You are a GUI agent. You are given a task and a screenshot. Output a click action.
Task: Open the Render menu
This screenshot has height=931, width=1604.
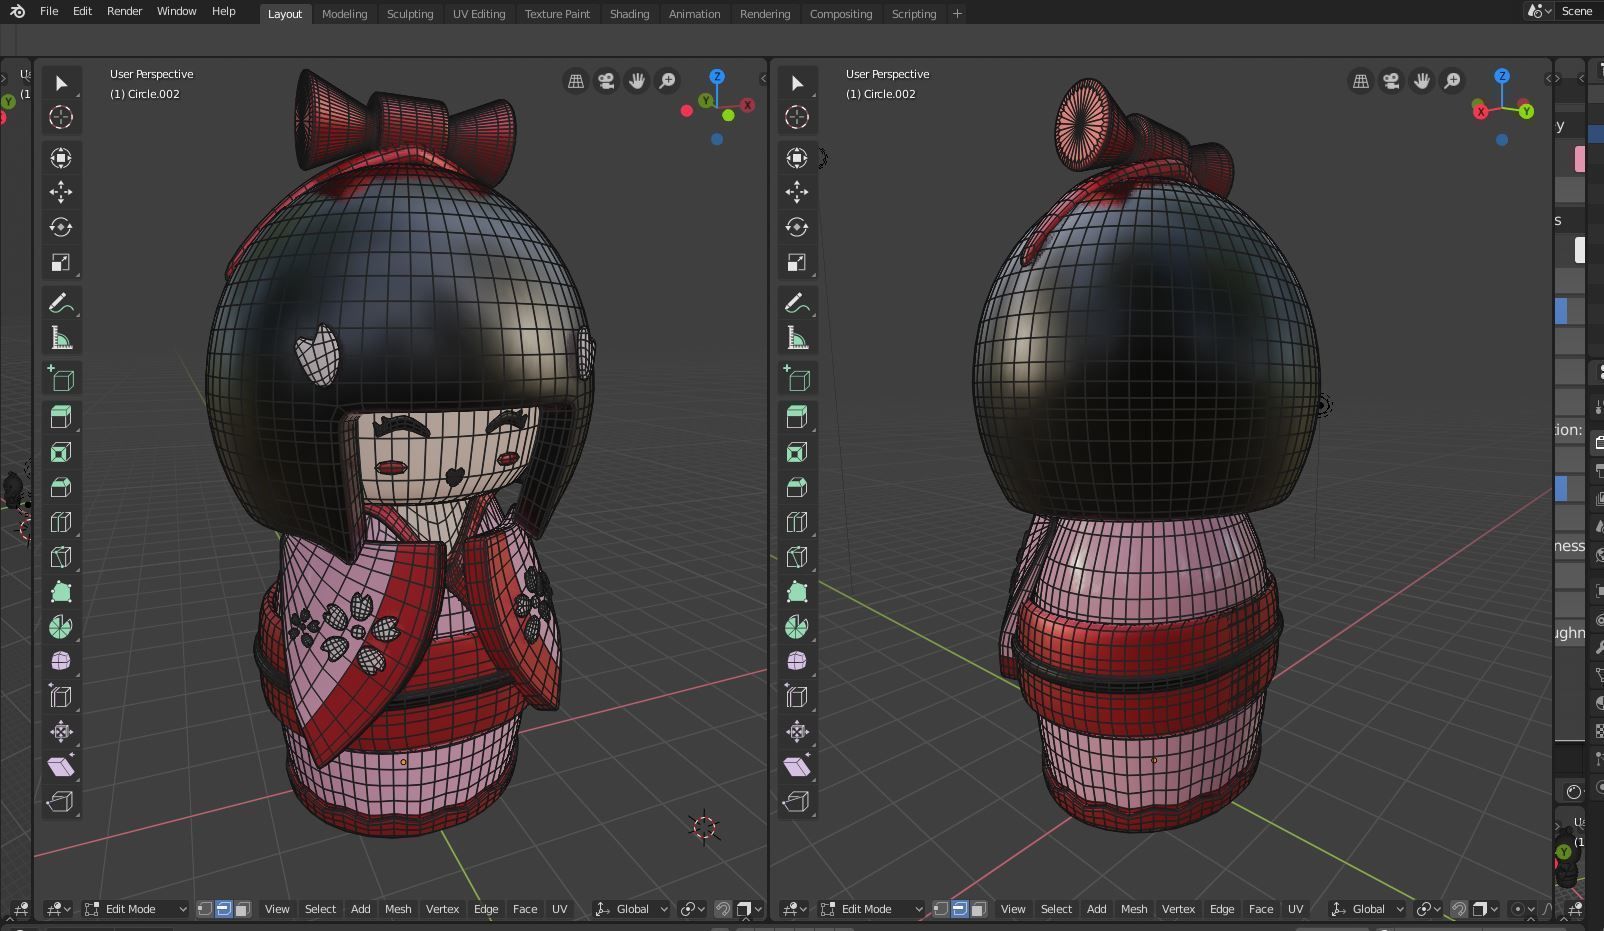click(124, 11)
